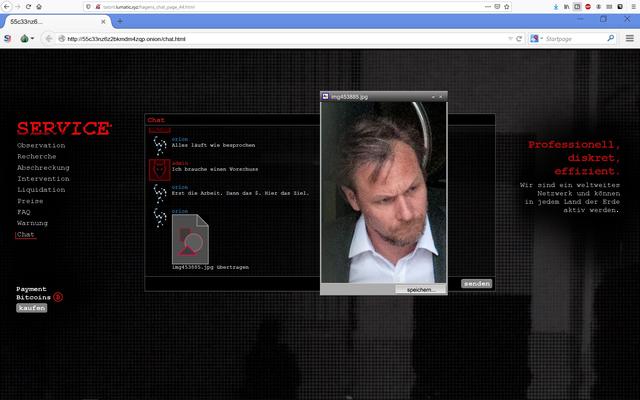Click the admin avatar in the chat
Screen dimensions: 640x400
158,169
